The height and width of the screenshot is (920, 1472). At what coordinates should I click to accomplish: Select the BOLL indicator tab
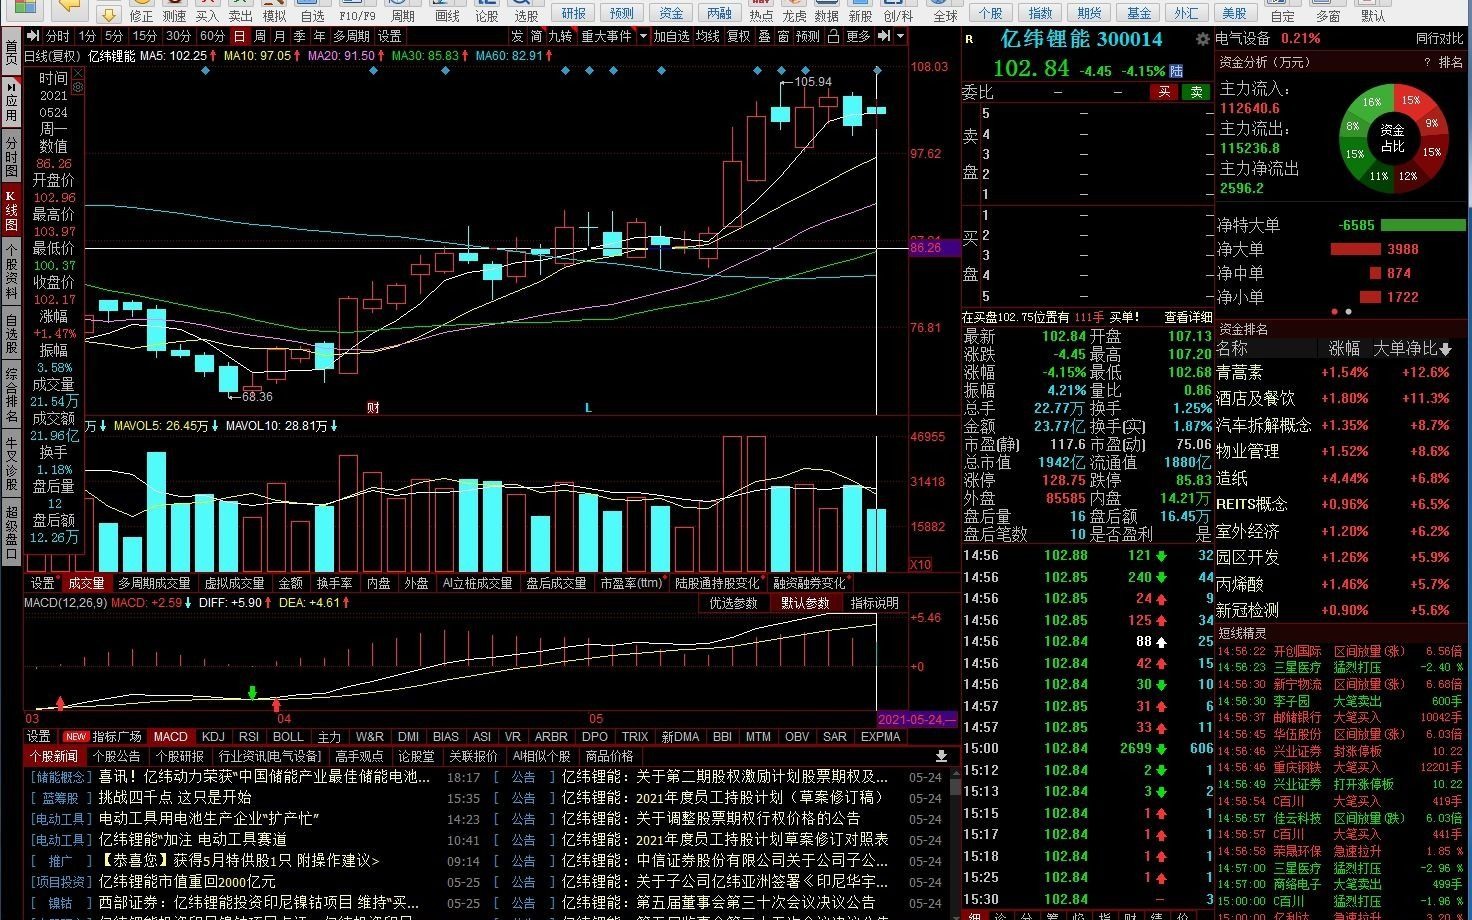pyautogui.click(x=287, y=737)
